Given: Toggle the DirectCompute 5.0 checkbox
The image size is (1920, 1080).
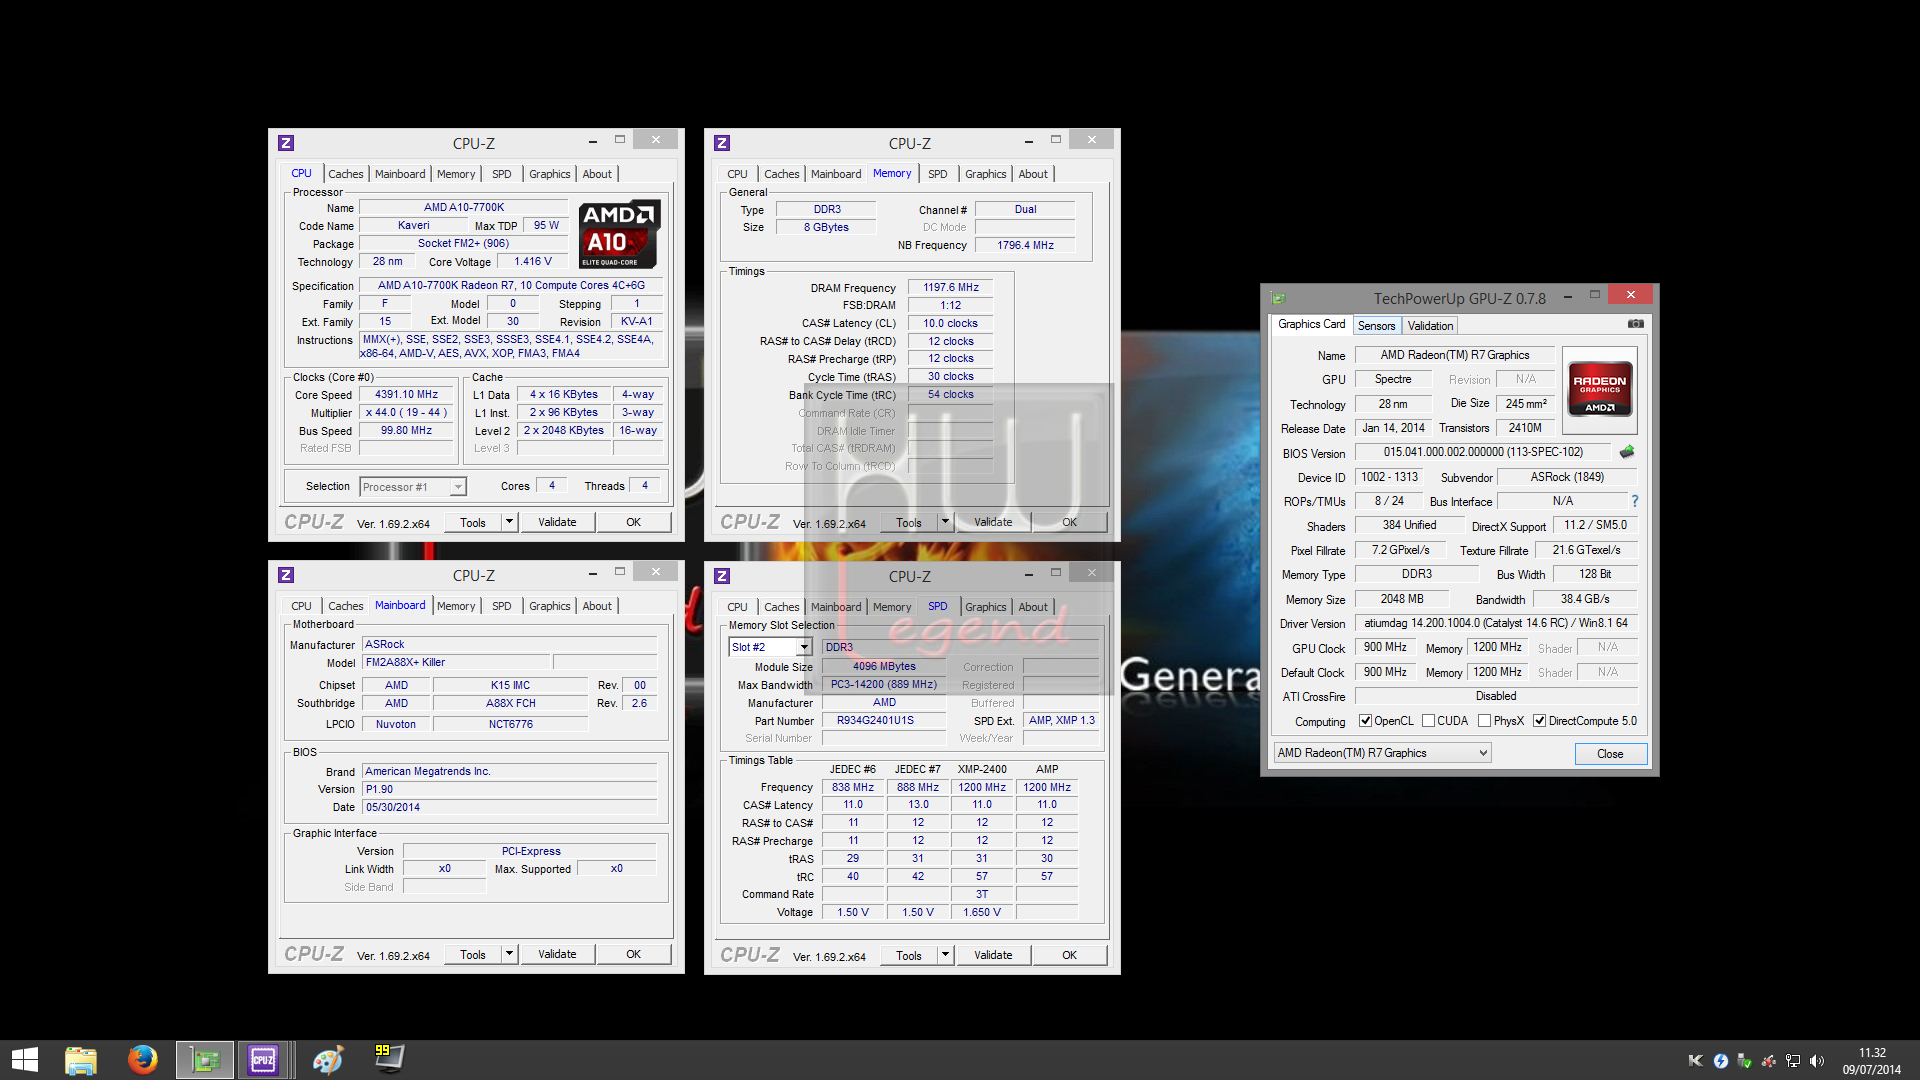Looking at the screenshot, I should point(1540,721).
